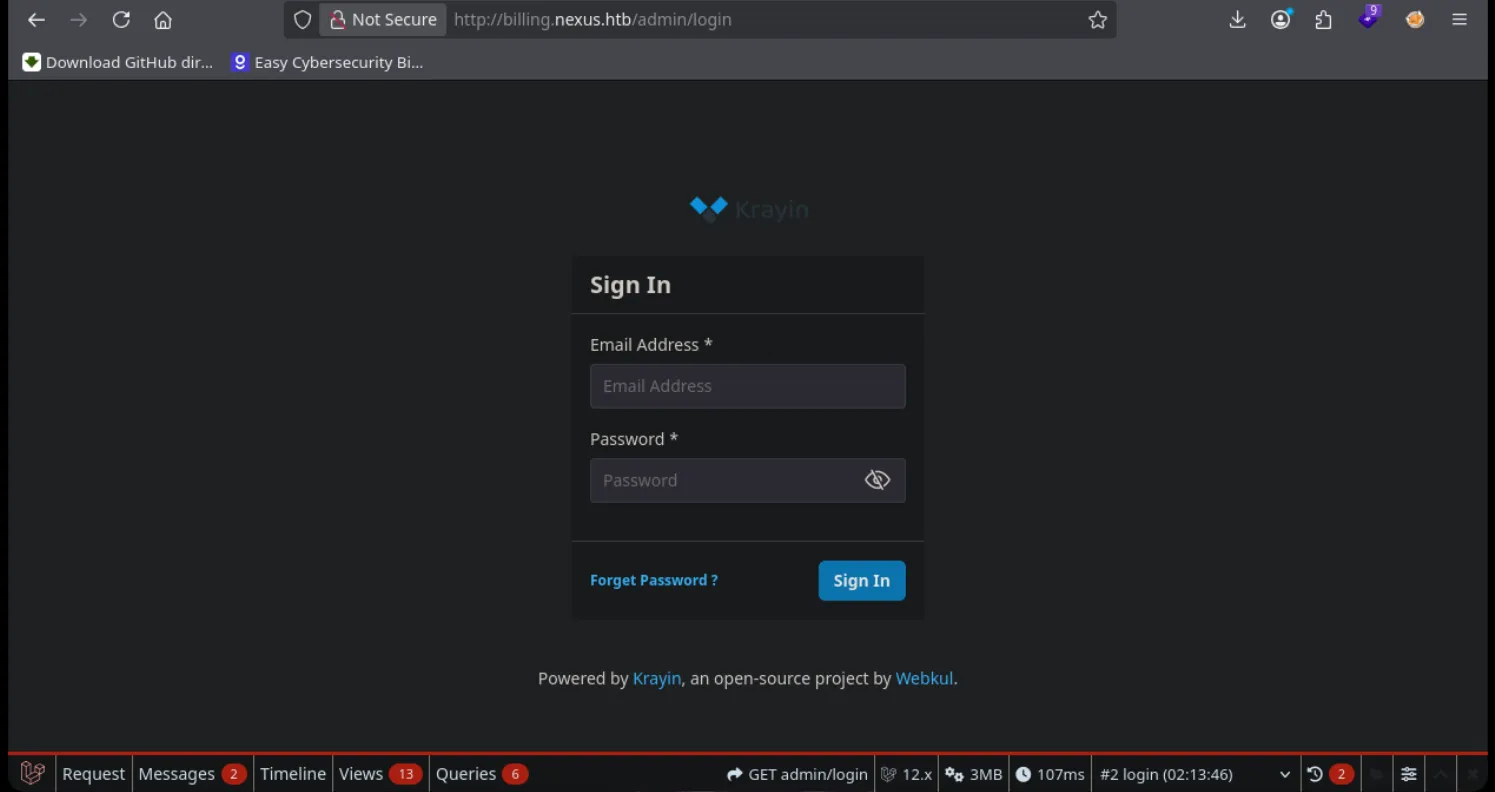Click the Laravel debugbar logo icon

[x=32, y=773]
